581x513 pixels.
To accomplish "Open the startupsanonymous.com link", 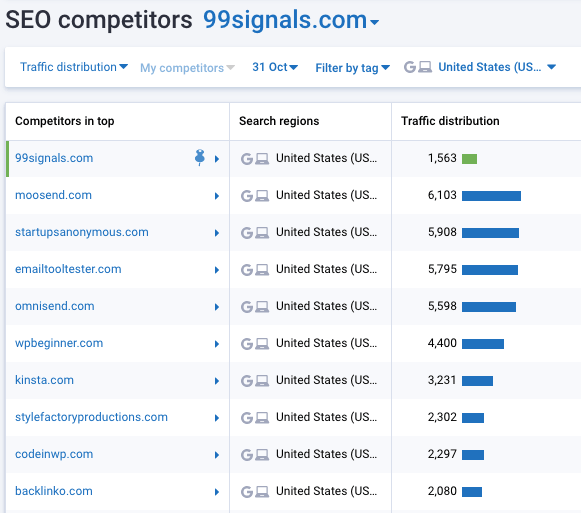I will [x=82, y=232].
